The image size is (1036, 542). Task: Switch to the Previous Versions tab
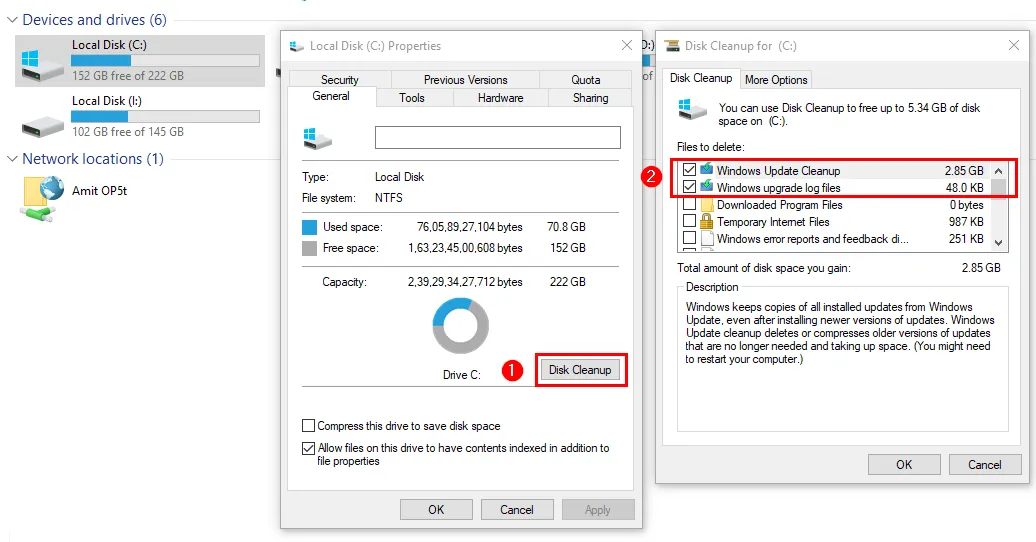(465, 80)
